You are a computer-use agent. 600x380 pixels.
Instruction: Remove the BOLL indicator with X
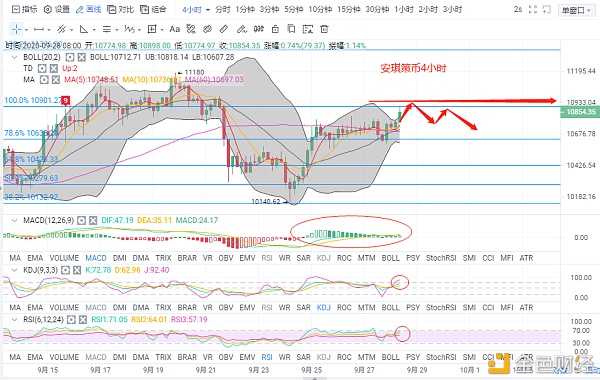pos(82,57)
